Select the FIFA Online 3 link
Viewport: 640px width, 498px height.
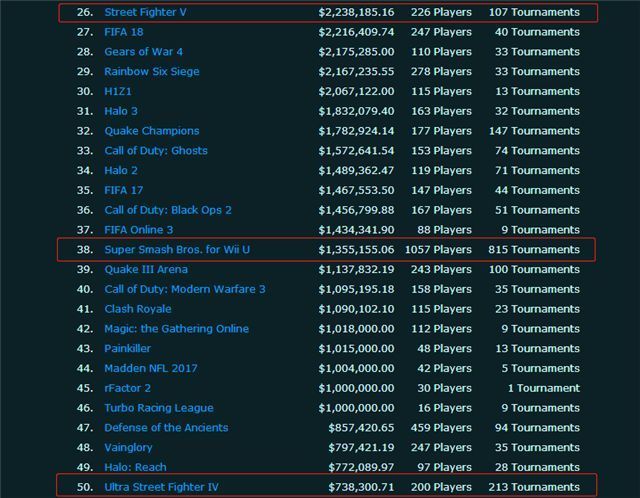139,230
